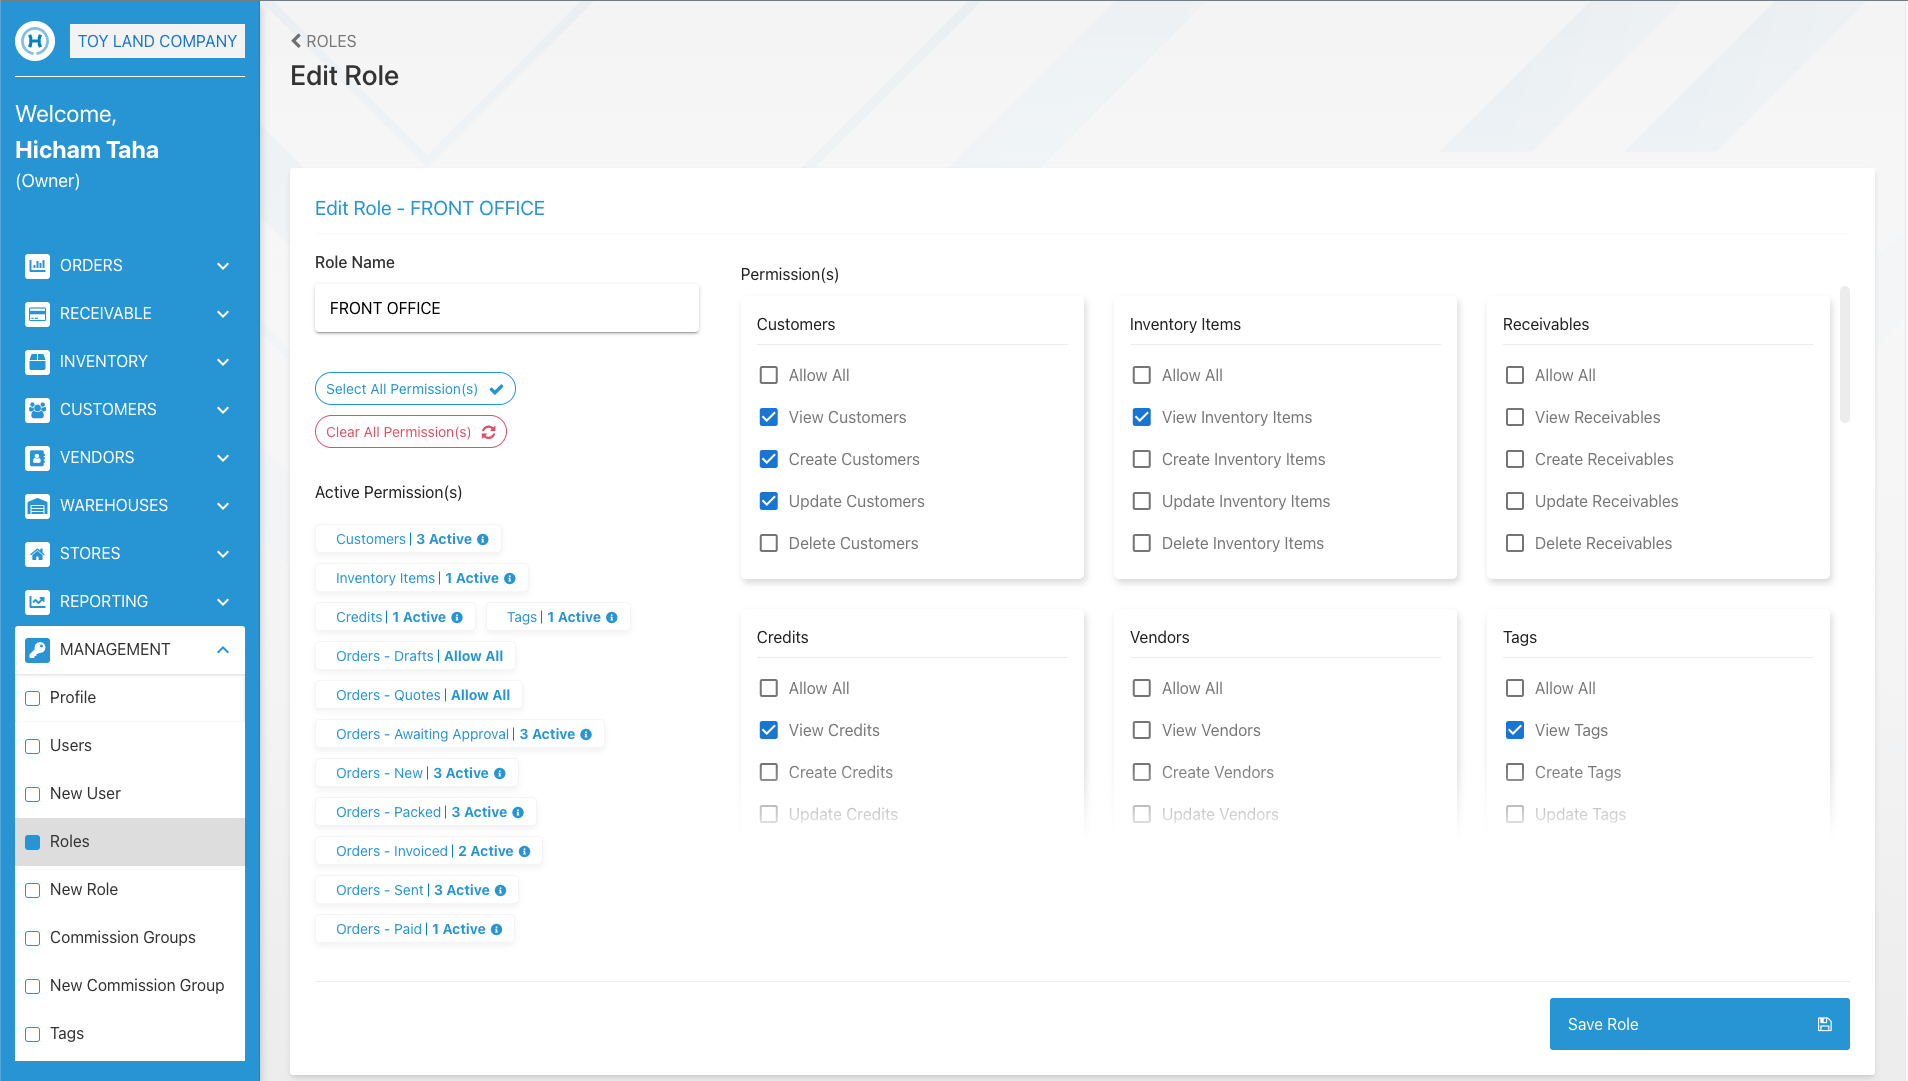The width and height of the screenshot is (1908, 1081).
Task: Expand the REPORTING sidebar chevron
Action: click(x=223, y=602)
